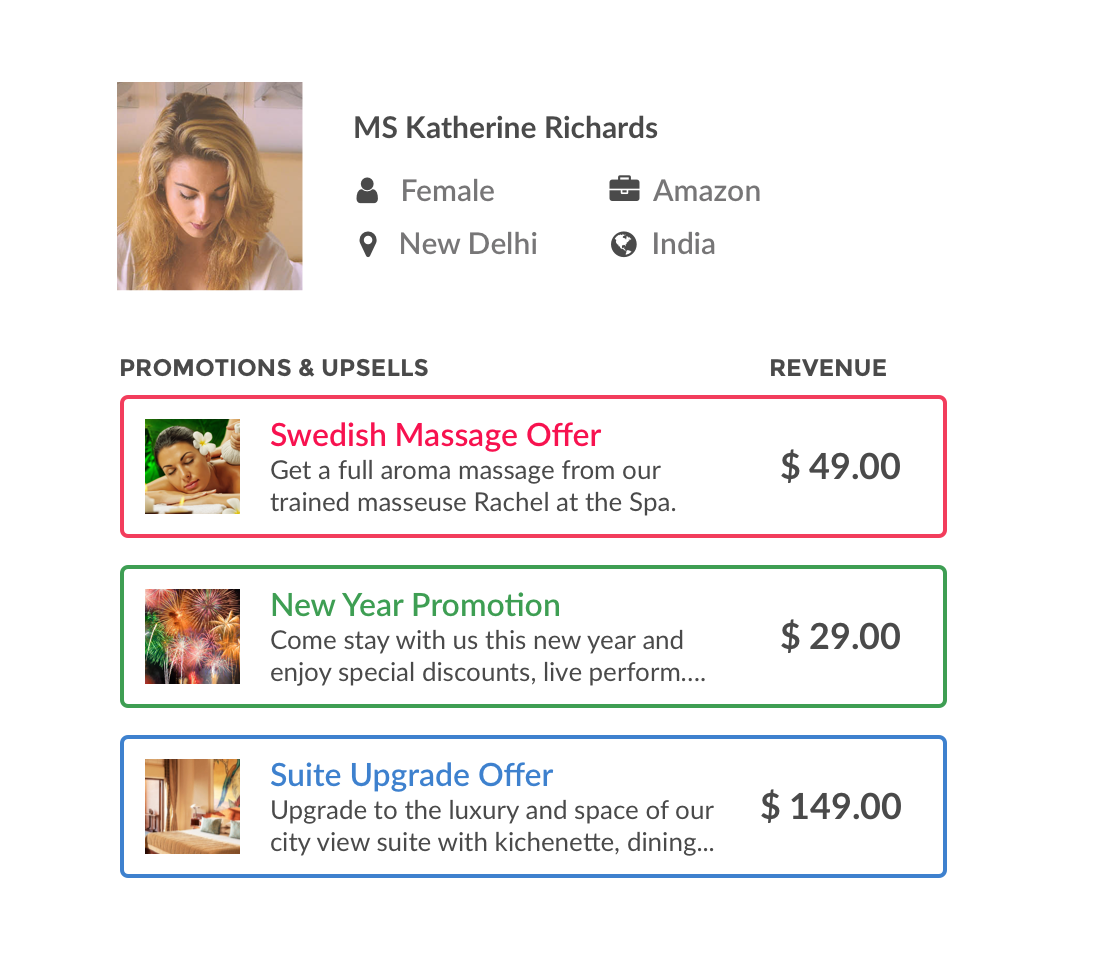The width and height of the screenshot is (1097, 966).
Task: Click the map pin location icon
Action: coord(367,245)
